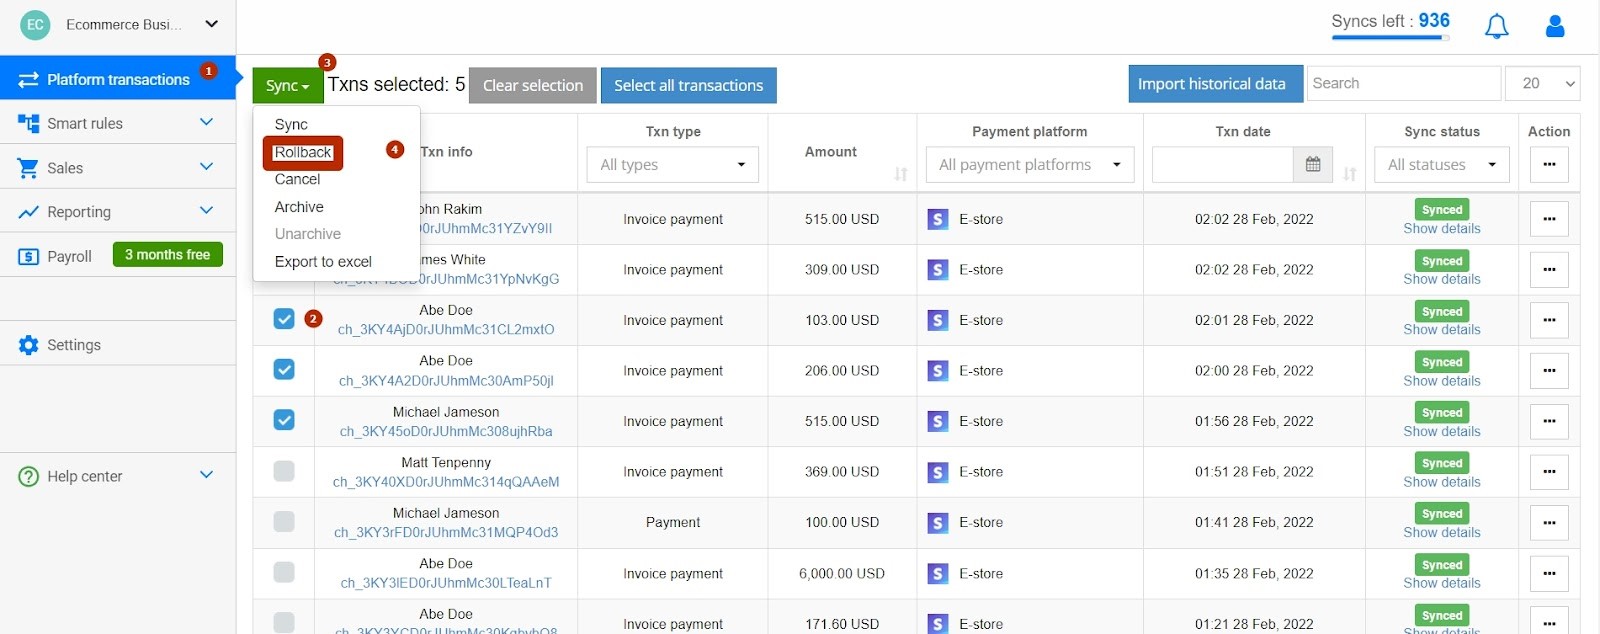1600x634 pixels.
Task: Click Import historical data button
Action: [x=1215, y=84]
